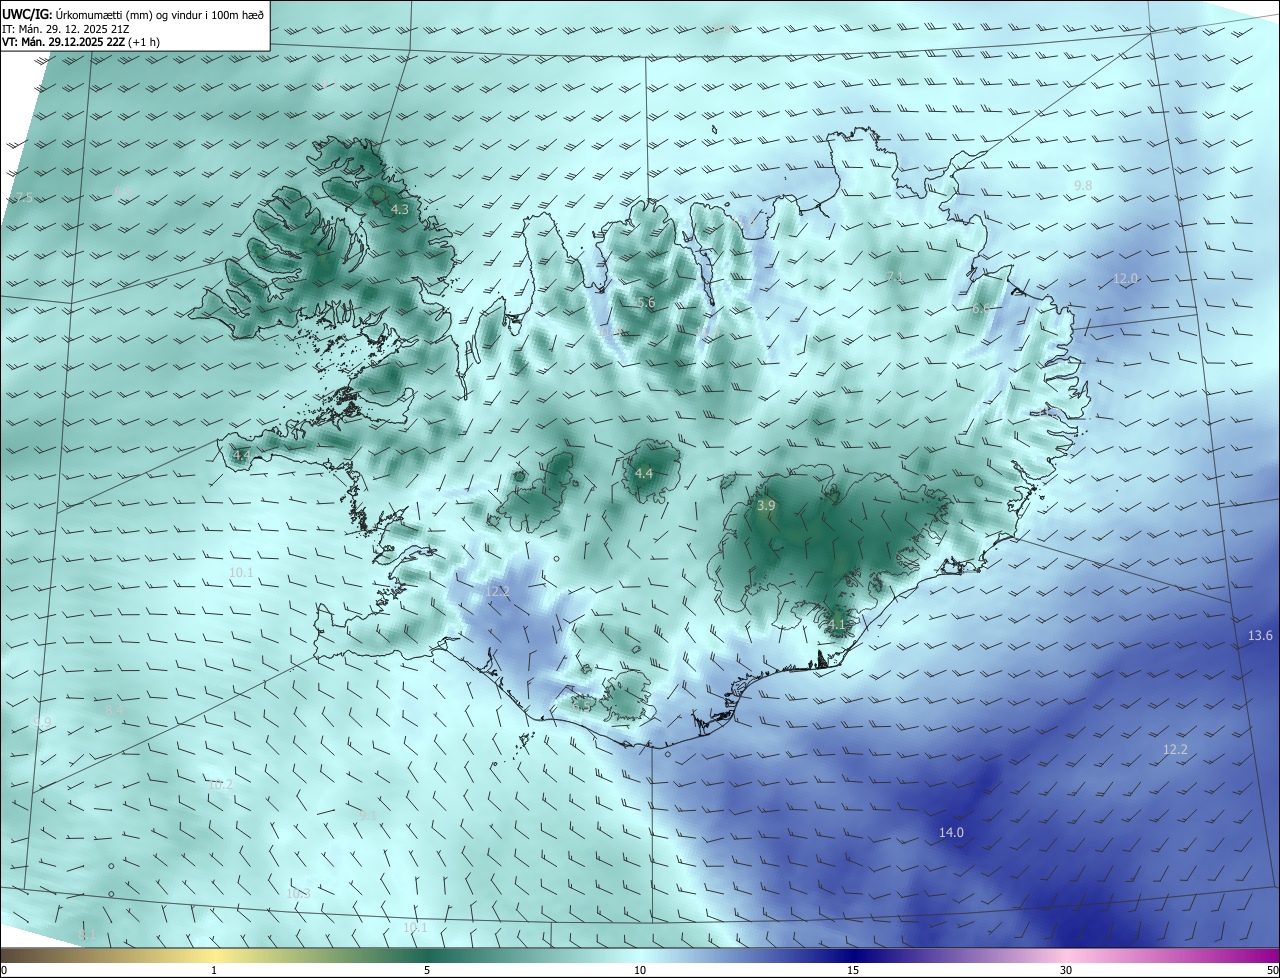Click the 14.0 value in the dark blue area

(x=951, y=833)
